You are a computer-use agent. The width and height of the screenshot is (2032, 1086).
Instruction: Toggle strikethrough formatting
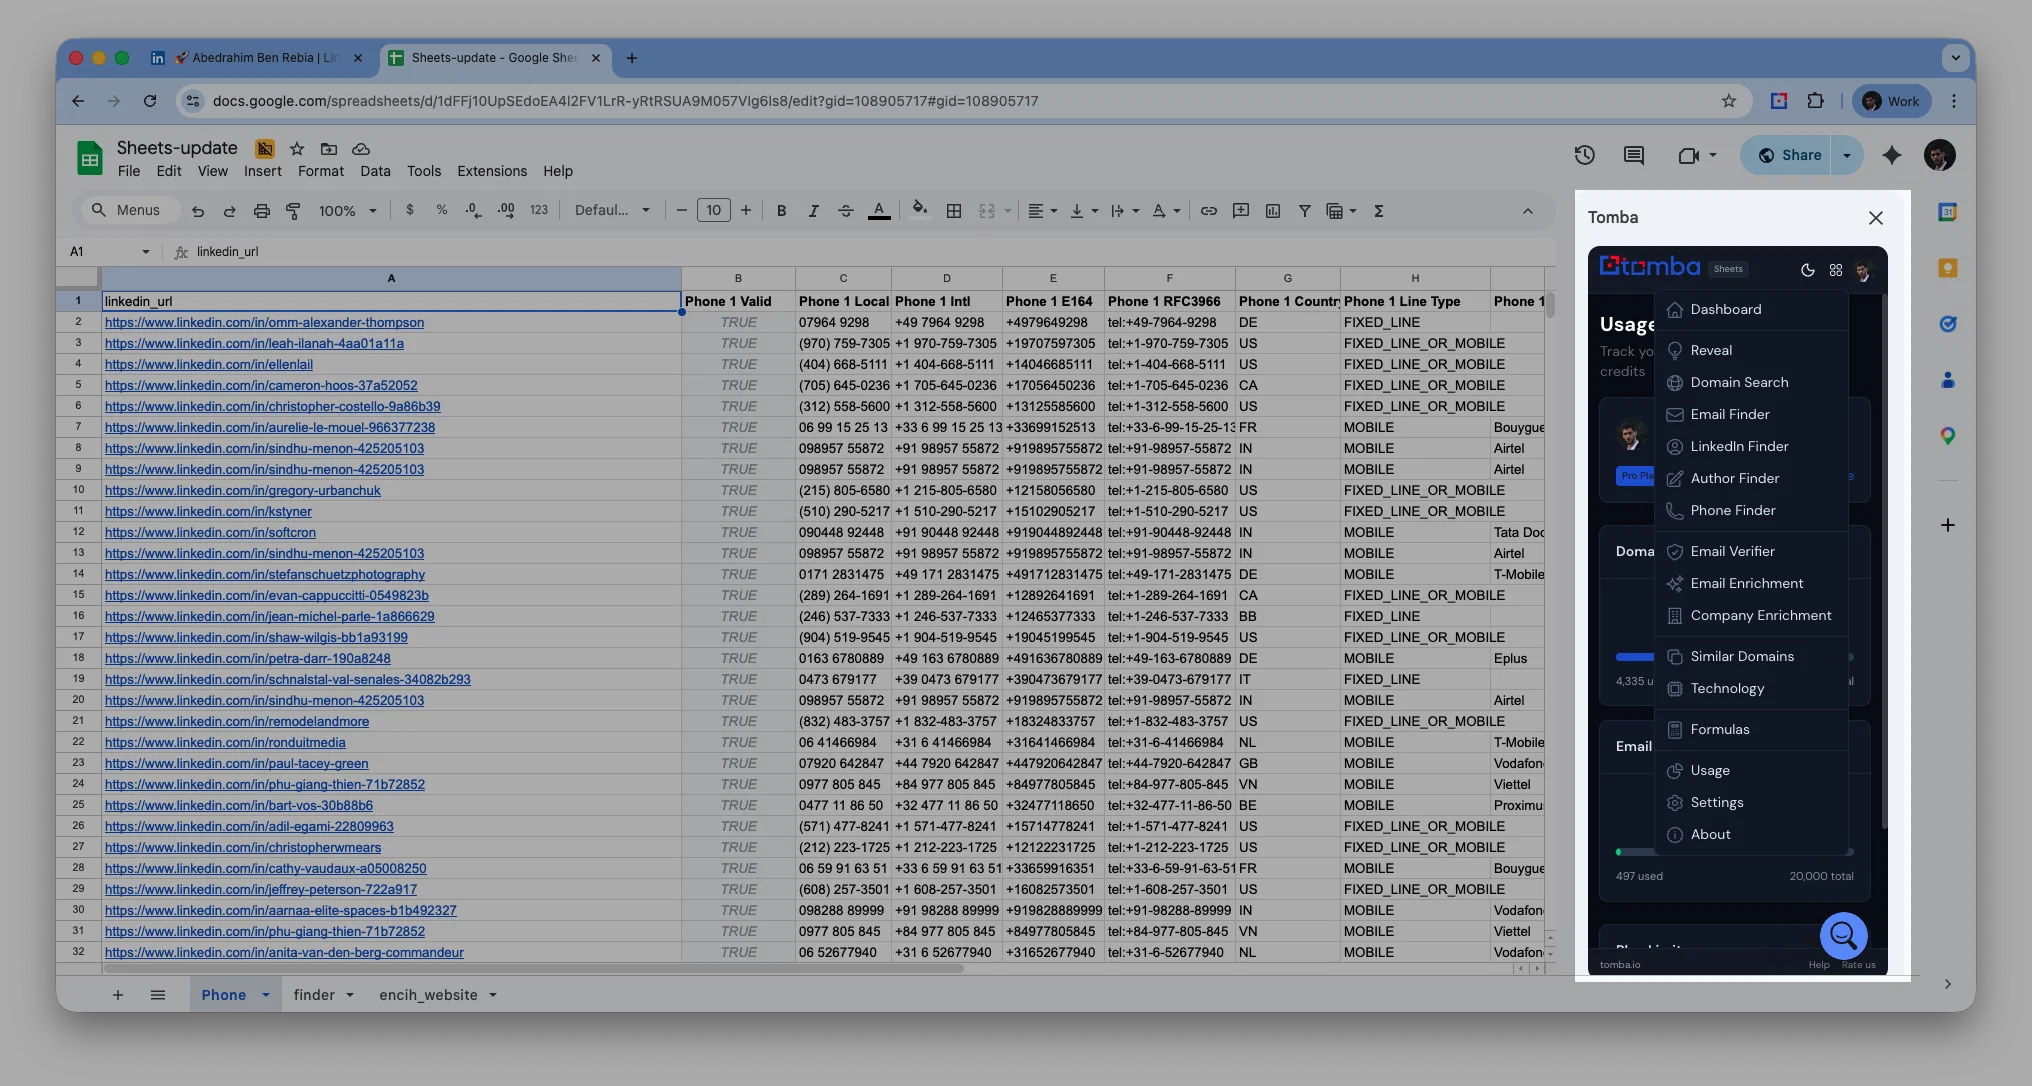point(845,211)
